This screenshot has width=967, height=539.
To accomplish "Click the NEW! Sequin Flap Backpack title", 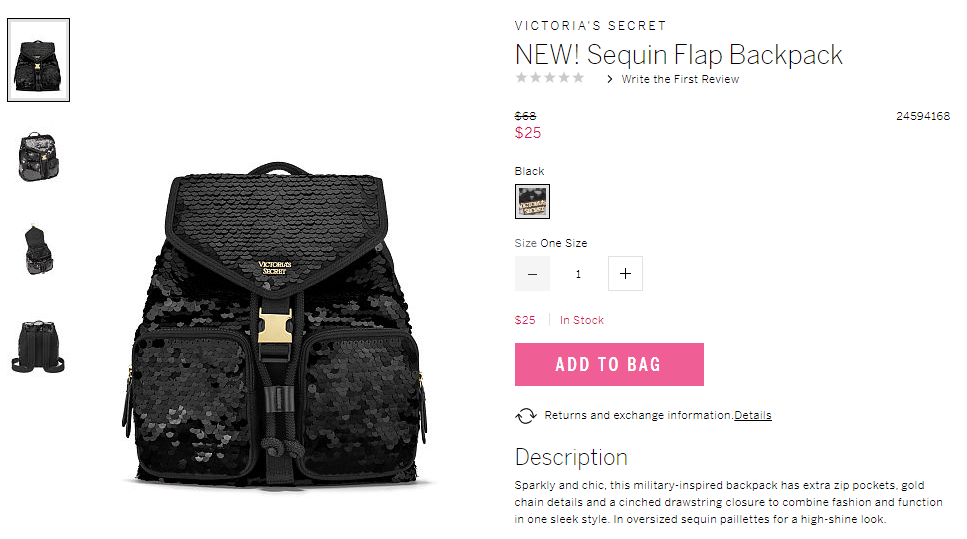I will (x=678, y=55).
